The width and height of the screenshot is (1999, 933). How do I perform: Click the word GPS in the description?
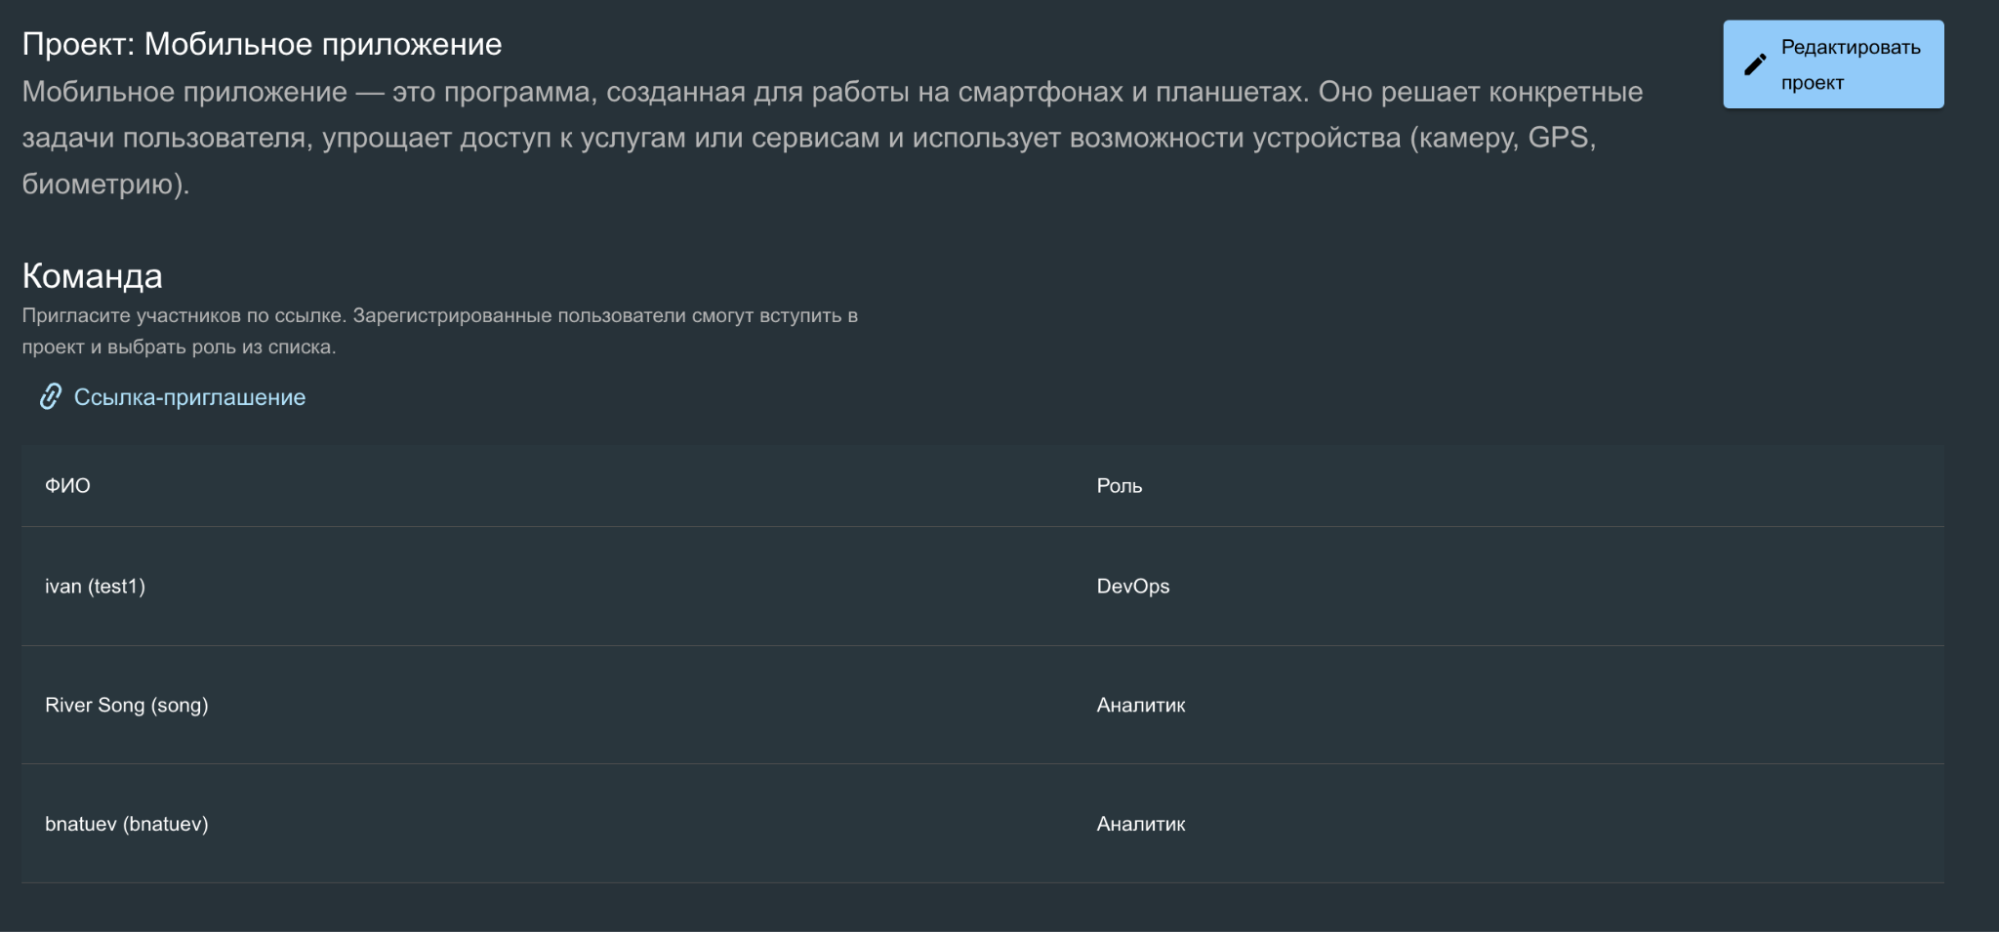point(1557,137)
